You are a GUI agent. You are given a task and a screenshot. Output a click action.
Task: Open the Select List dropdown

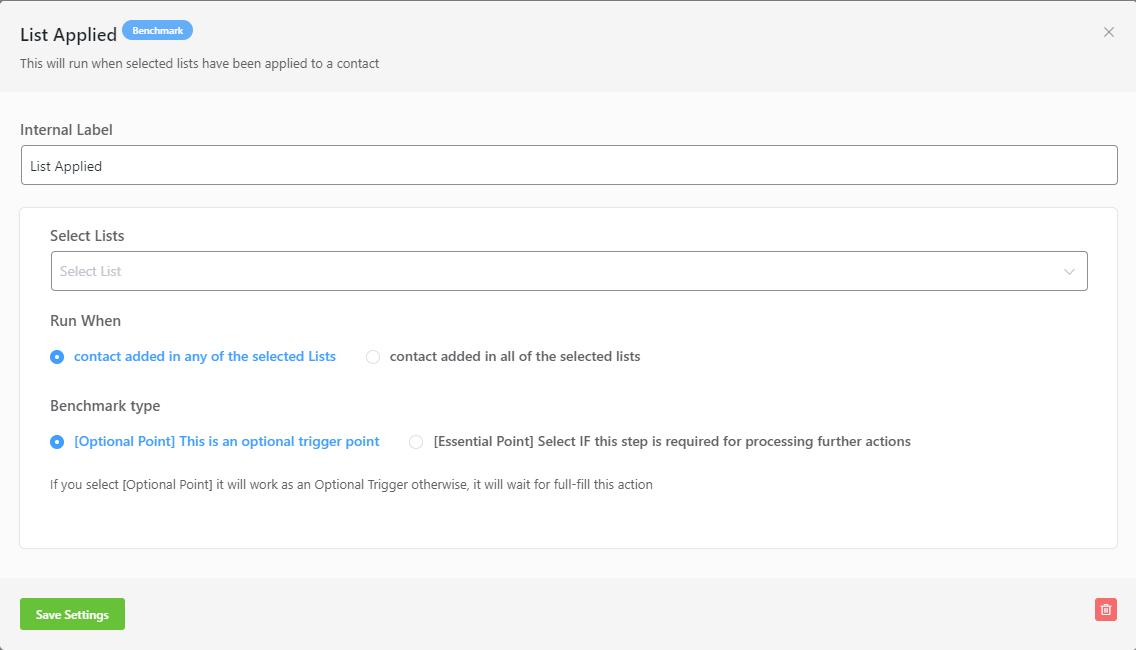568,271
